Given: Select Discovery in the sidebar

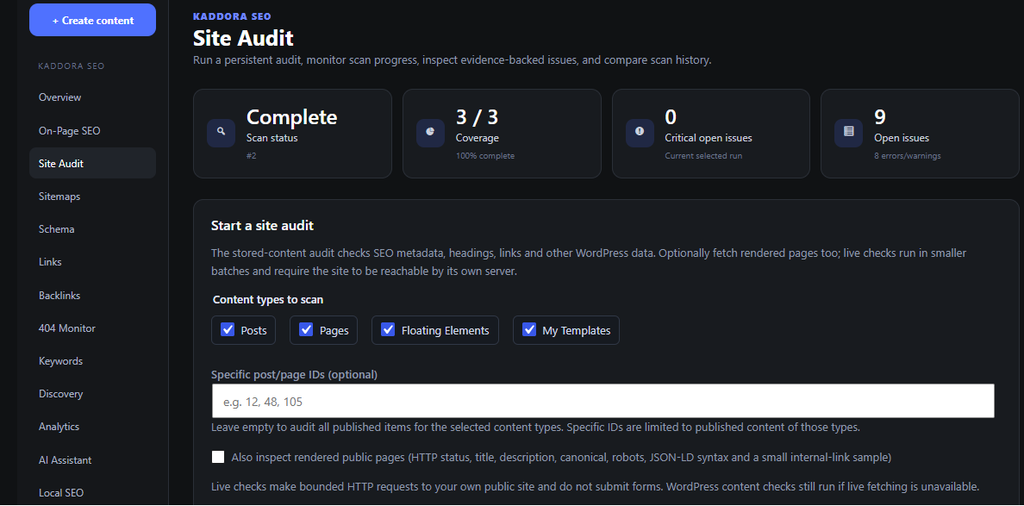Looking at the screenshot, I should click(x=93, y=394).
